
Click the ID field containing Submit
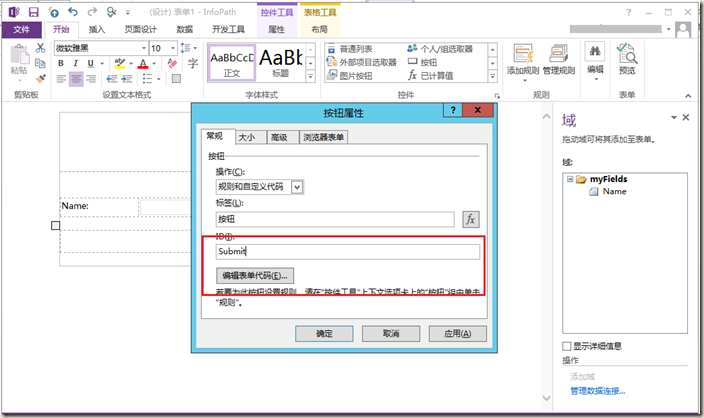click(348, 251)
